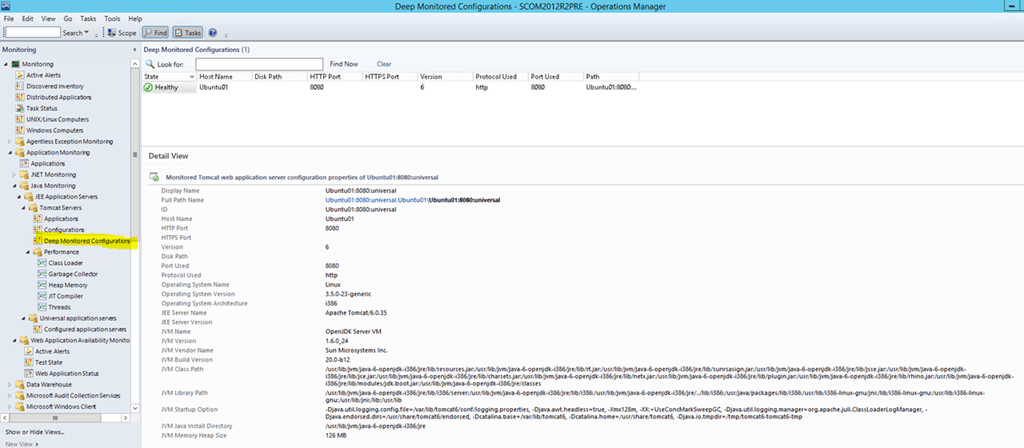Toggle the Find toolbar button
Viewport: 1024px width, 448px height.
pos(155,33)
